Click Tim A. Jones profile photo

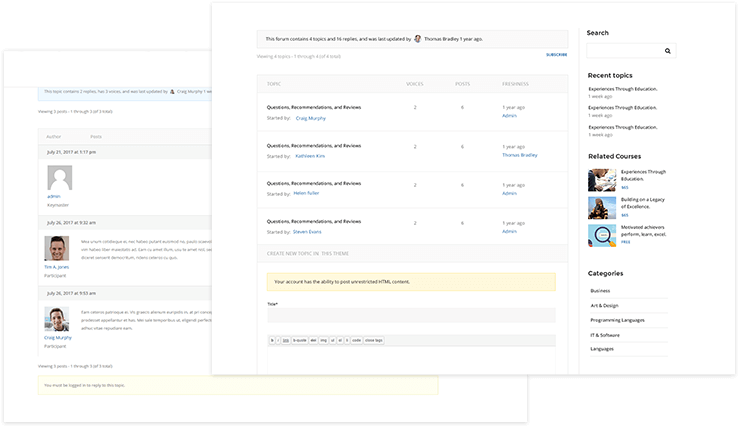[x=57, y=250]
